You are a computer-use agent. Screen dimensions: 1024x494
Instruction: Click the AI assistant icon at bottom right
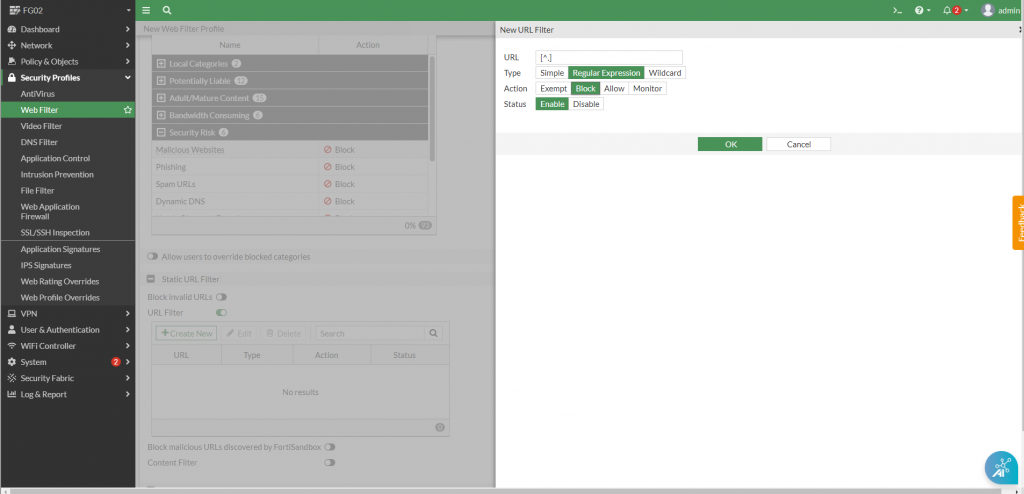(1001, 468)
